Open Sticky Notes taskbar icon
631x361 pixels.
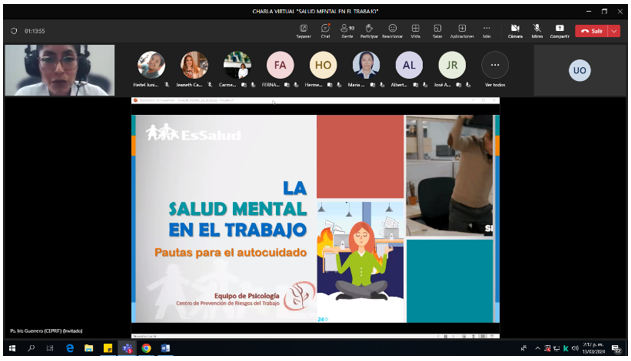pos(108,348)
